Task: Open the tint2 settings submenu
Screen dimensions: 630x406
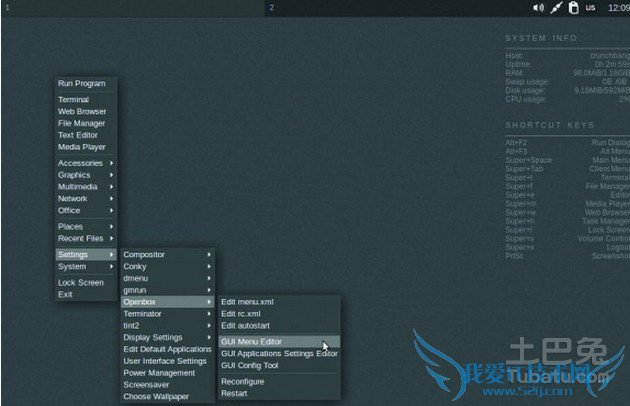Action: click(x=168, y=326)
